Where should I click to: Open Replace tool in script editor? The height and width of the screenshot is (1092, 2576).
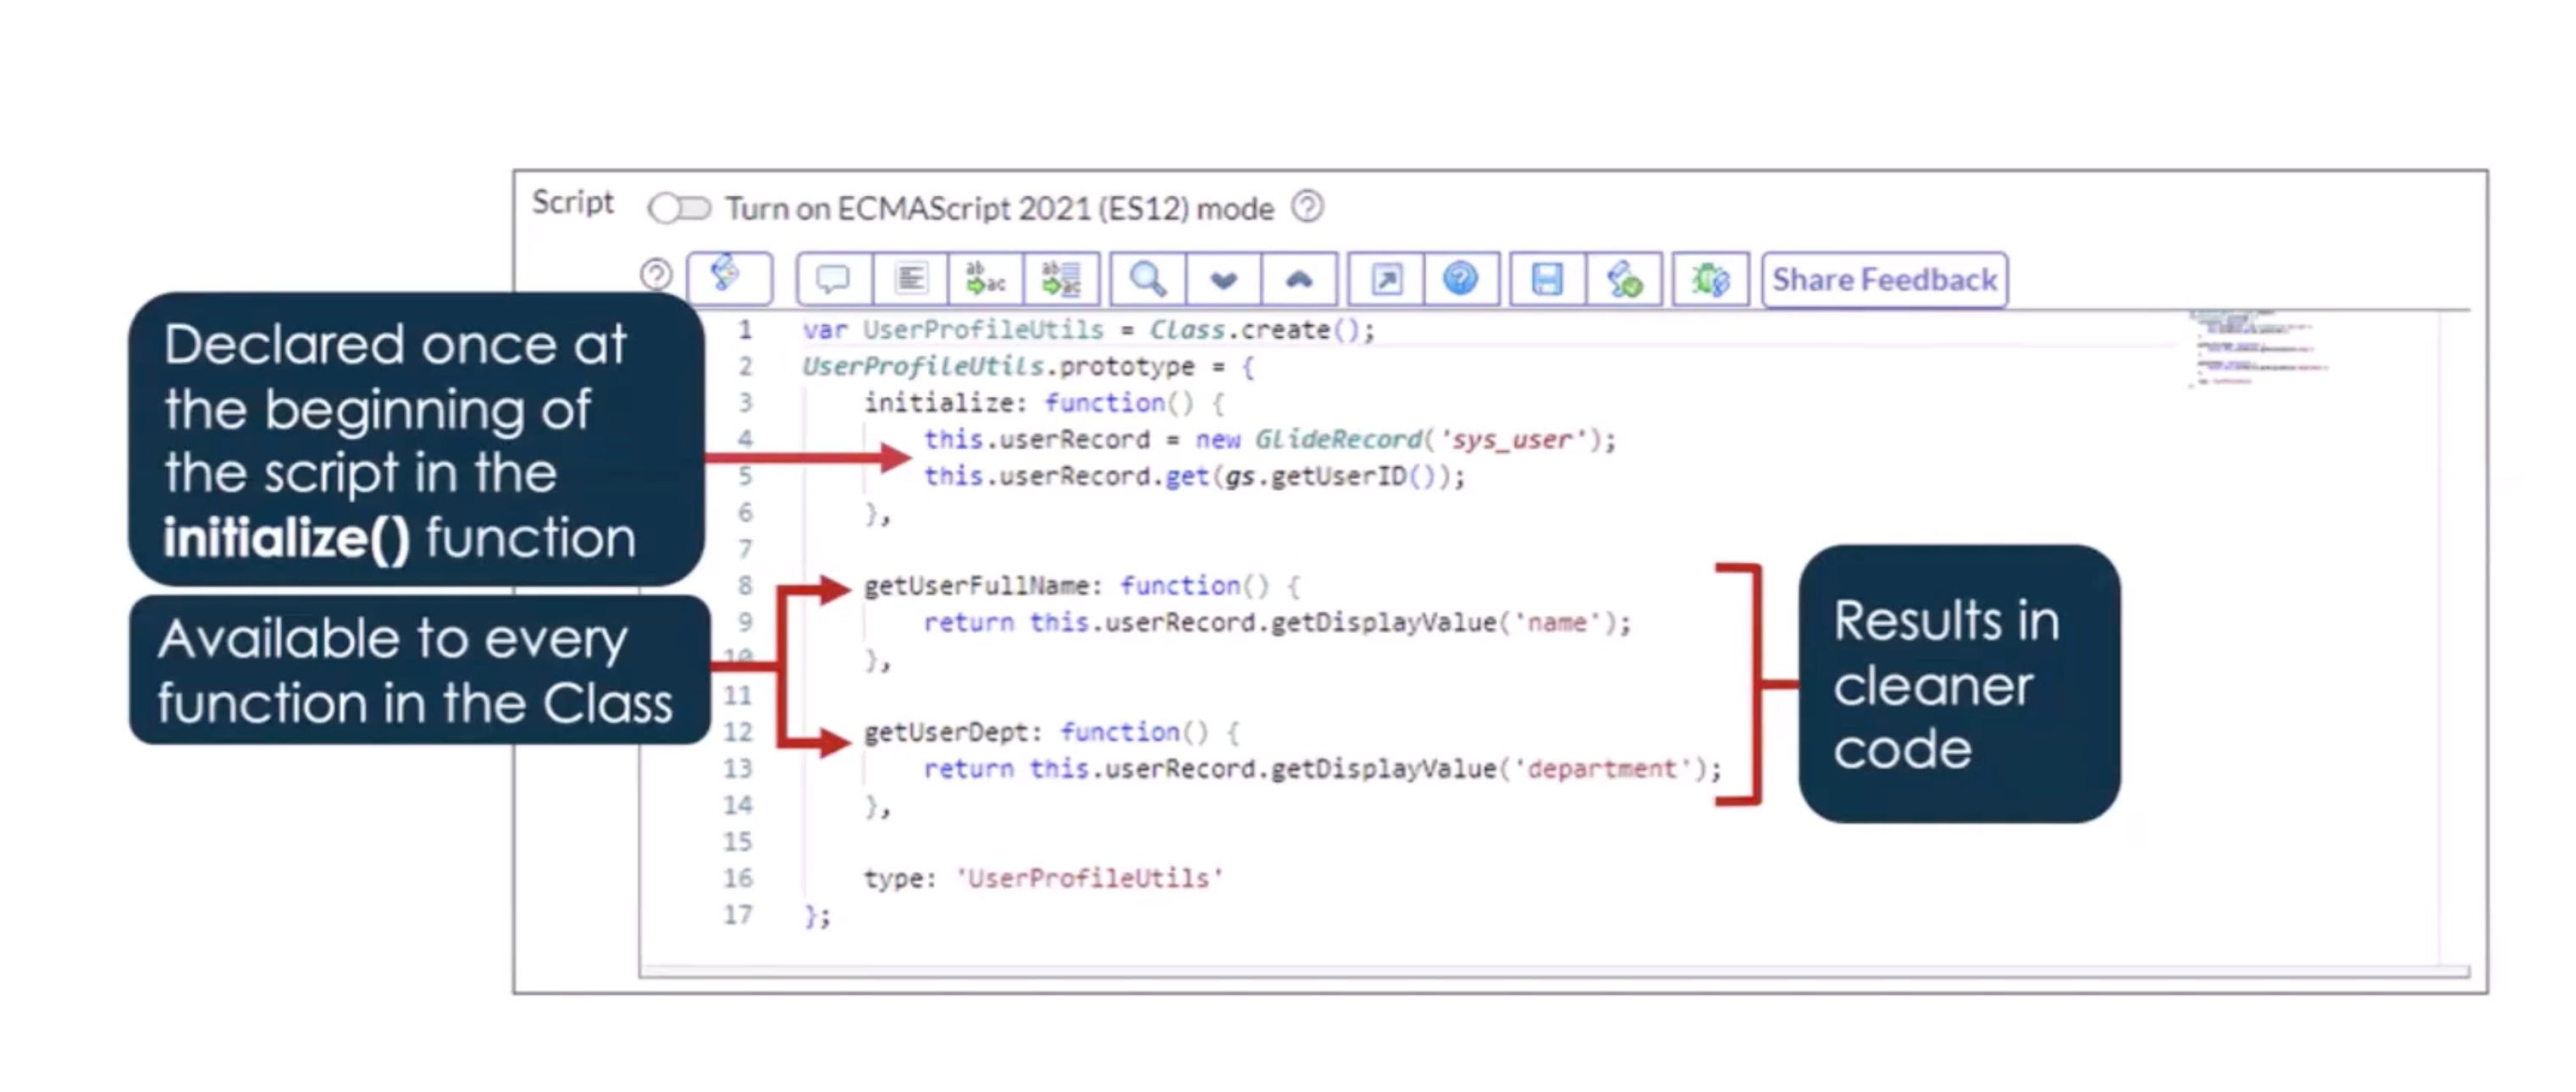coord(985,279)
